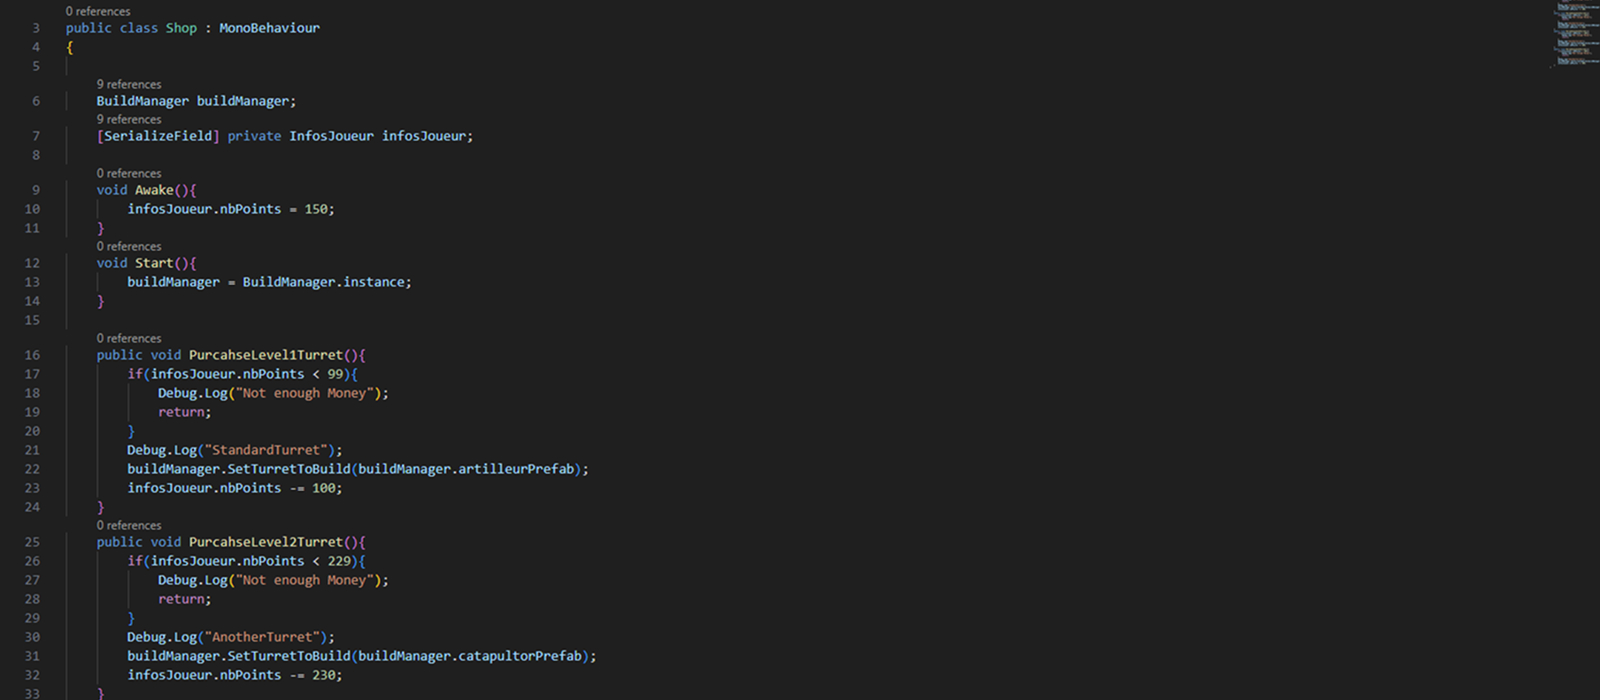
Task: Click the value 150 in the Awake method
Action: pyautogui.click(x=316, y=209)
